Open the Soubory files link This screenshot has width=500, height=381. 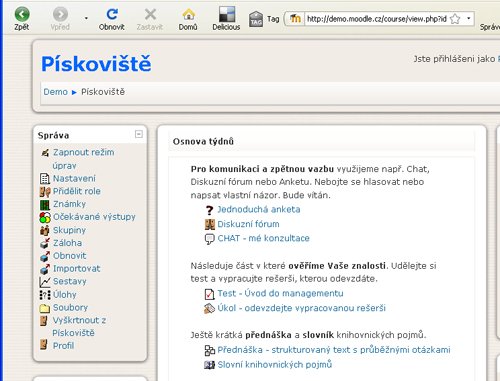tap(70, 307)
